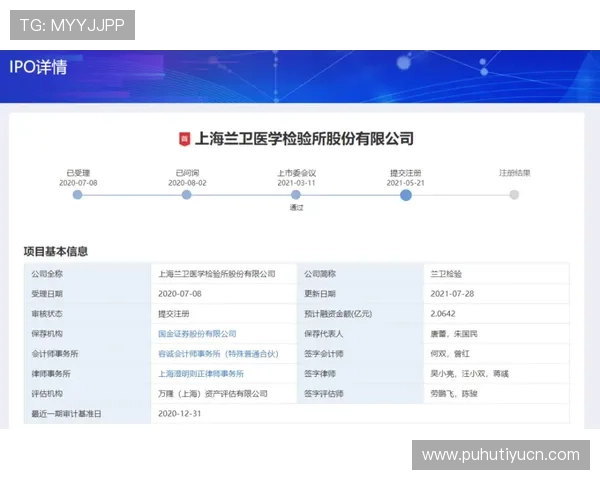Open the 上海澄明则正律师事务所 link
Viewport: 600px width, 480px height.
(x=201, y=374)
